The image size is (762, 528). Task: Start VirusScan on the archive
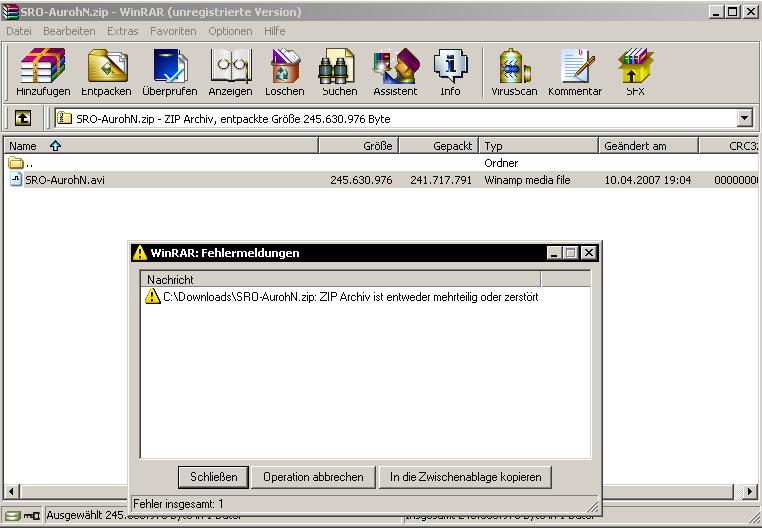point(514,72)
